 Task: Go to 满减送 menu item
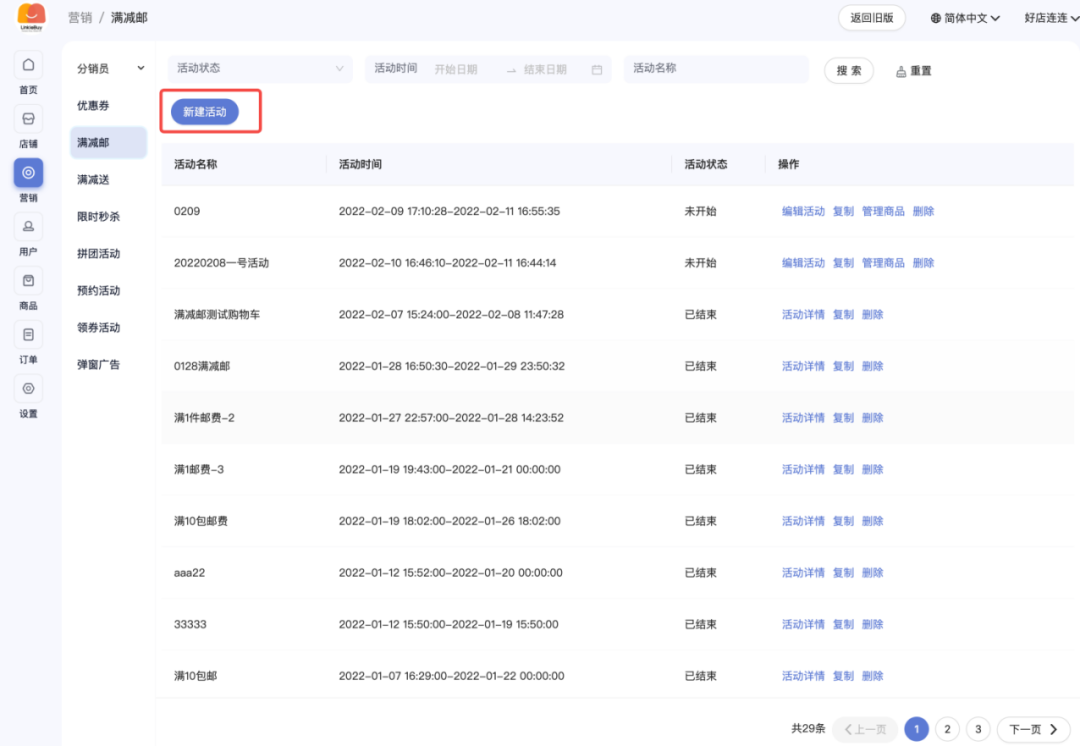click(93, 180)
